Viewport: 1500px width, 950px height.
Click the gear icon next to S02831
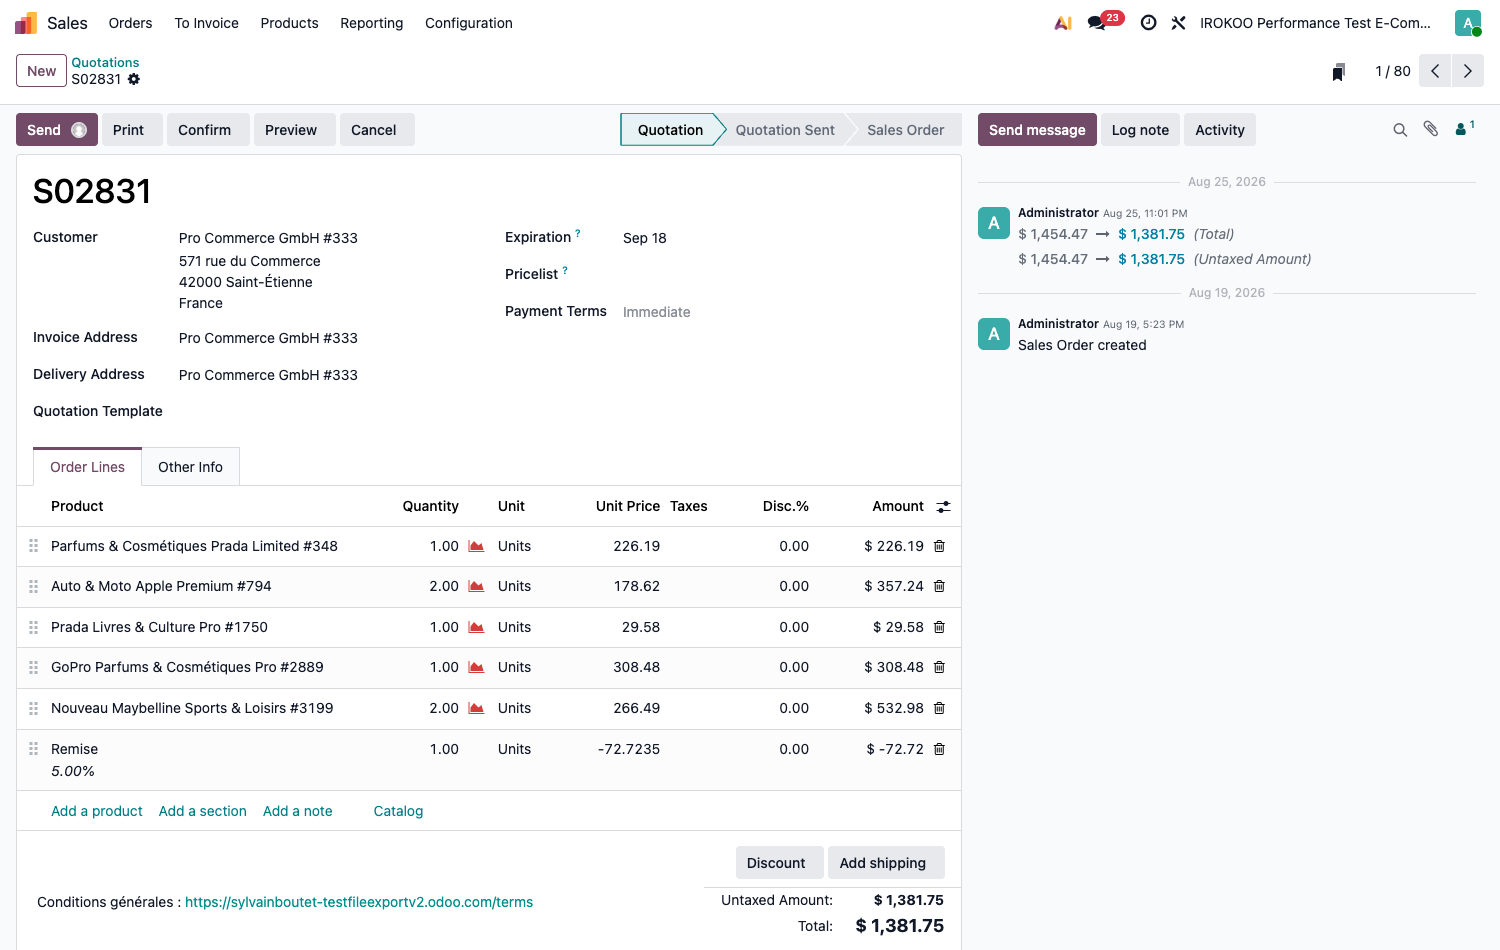134,79
